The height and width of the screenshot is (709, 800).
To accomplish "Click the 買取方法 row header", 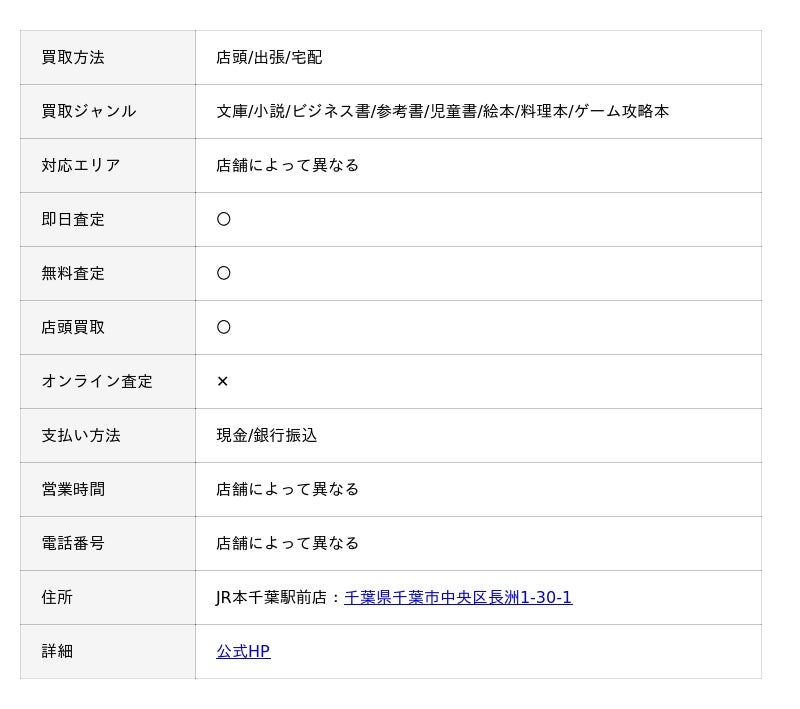I will 73,57.
